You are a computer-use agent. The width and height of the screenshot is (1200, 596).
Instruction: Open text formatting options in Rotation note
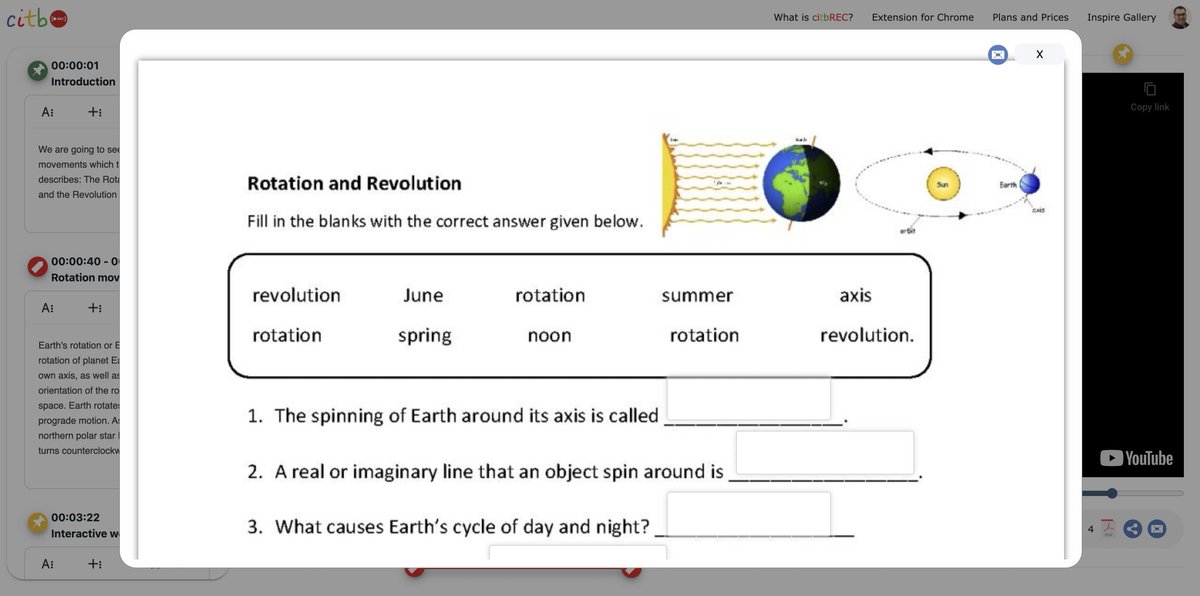click(47, 308)
